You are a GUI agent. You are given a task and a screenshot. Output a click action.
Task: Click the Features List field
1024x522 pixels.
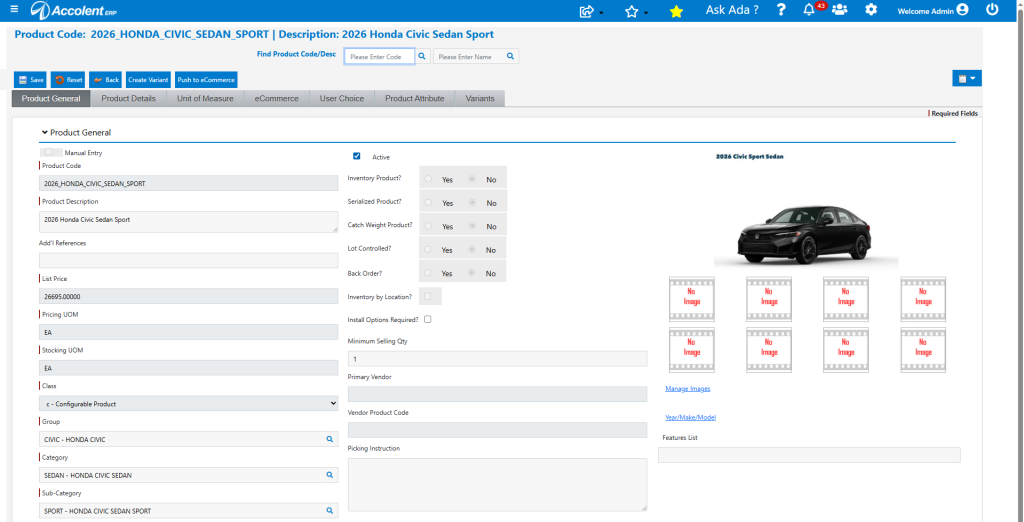[x=809, y=455]
